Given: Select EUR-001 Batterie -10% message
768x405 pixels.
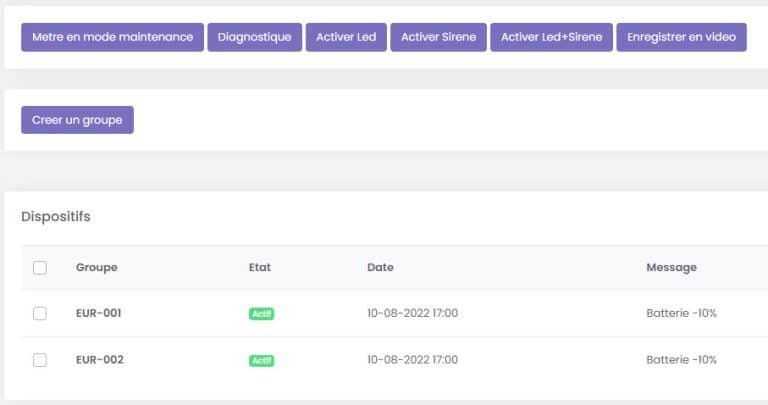Looking at the screenshot, I should (x=681, y=313).
